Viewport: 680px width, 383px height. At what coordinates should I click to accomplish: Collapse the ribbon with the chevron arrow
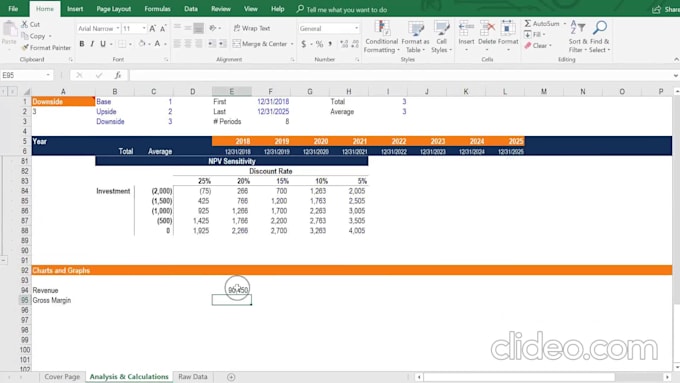[x=676, y=59]
